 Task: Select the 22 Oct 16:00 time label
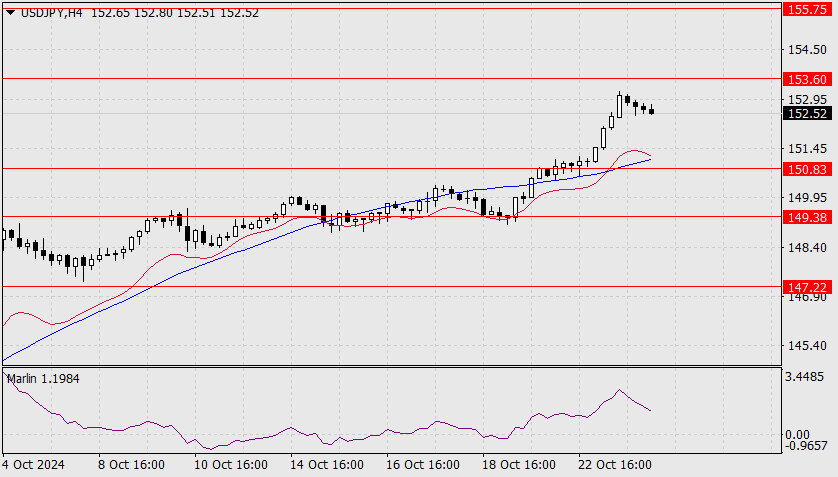coord(615,465)
